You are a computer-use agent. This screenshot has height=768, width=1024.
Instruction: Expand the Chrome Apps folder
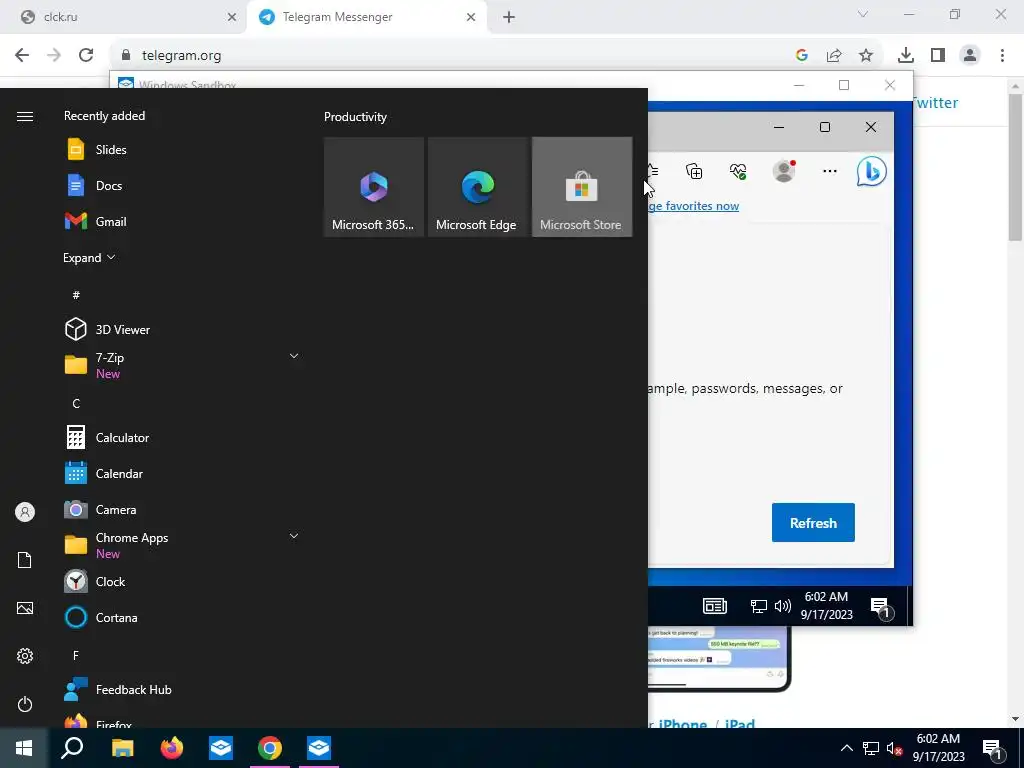coord(294,536)
